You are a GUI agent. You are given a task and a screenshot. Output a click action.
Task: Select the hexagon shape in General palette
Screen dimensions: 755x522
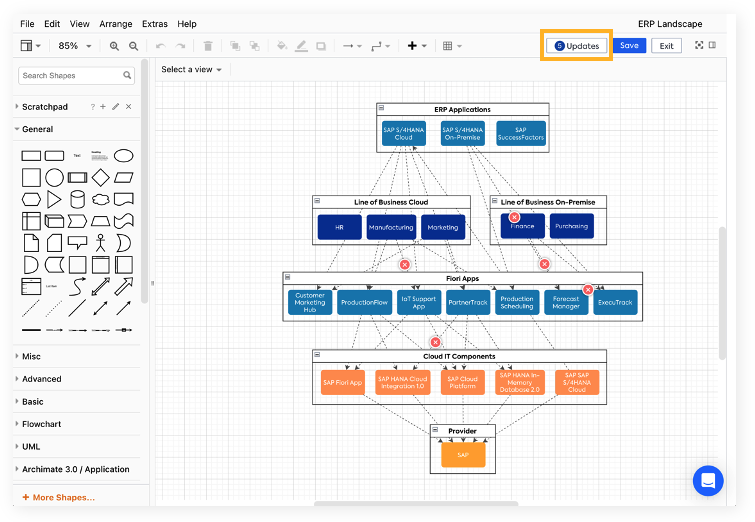[x=31, y=199]
